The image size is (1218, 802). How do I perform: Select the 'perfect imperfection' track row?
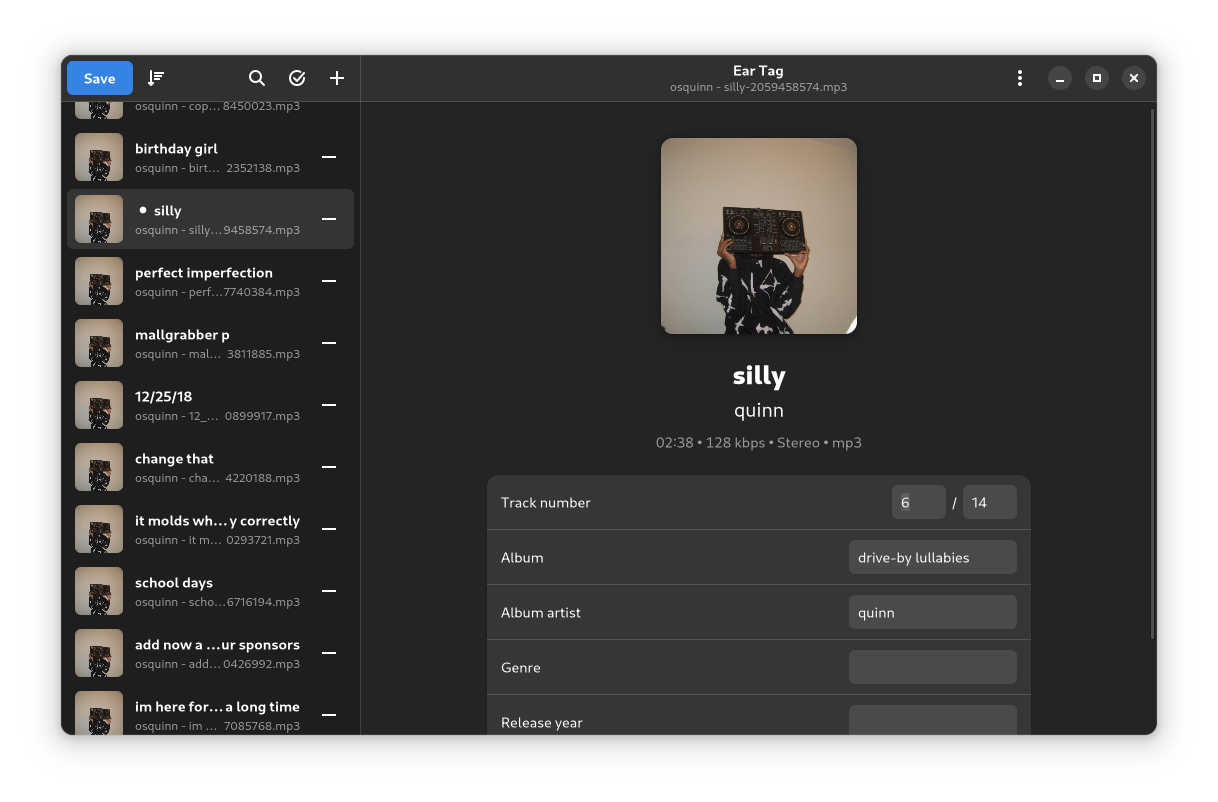pyautogui.click(x=210, y=281)
